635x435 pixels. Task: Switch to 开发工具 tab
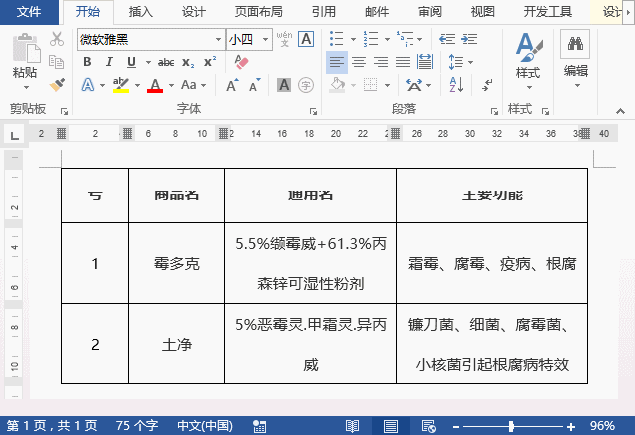[548, 12]
